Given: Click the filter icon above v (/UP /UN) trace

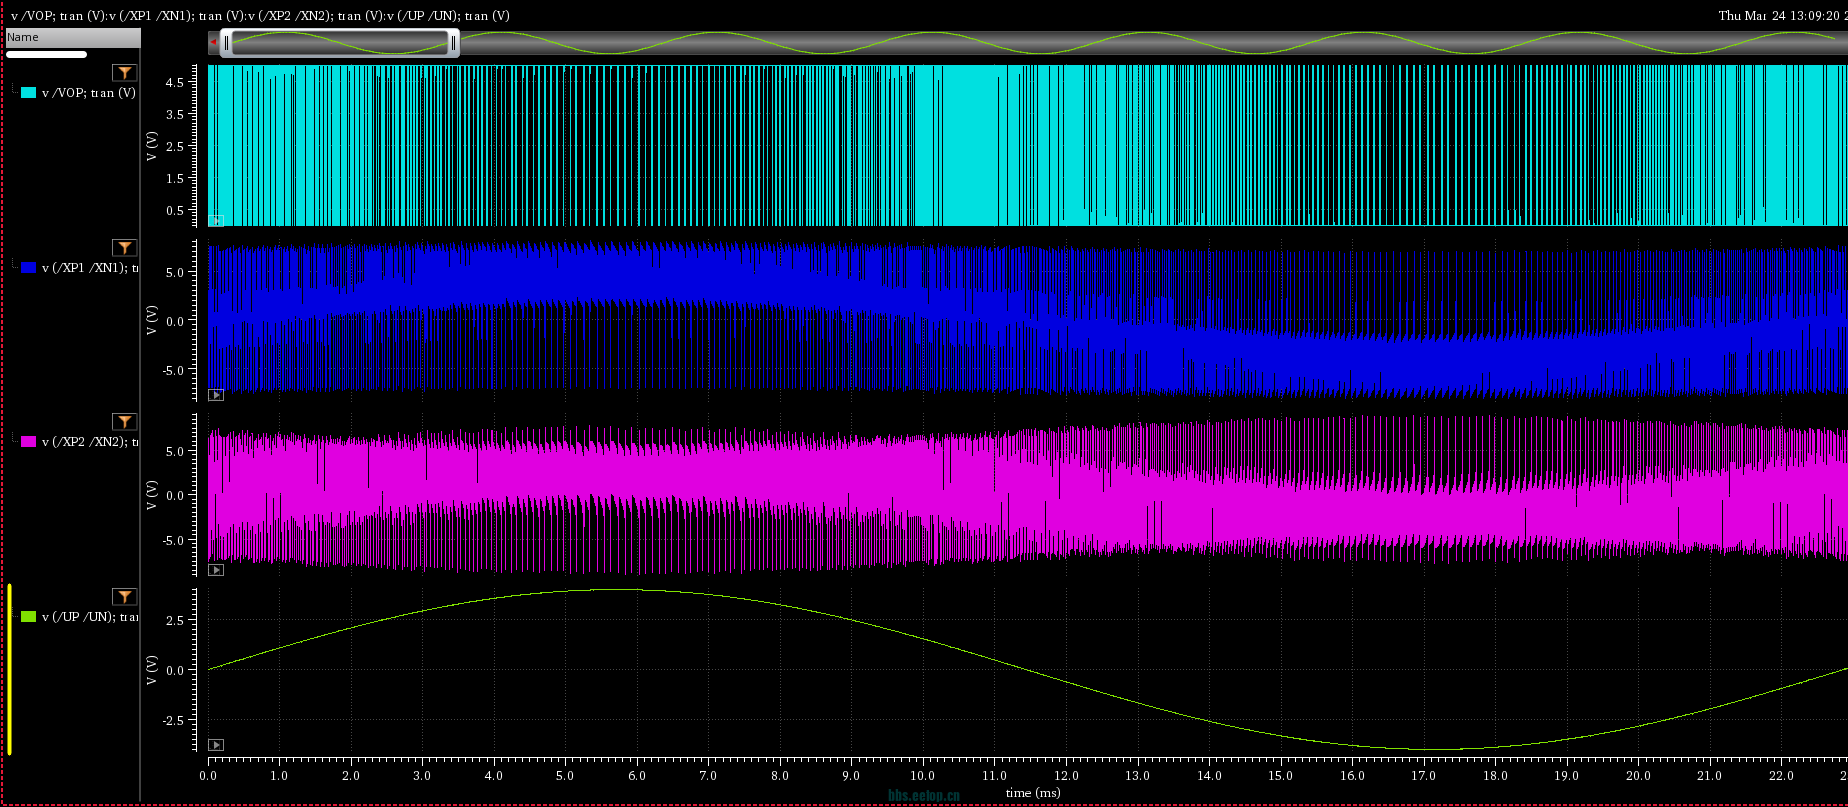Looking at the screenshot, I should click(x=124, y=597).
